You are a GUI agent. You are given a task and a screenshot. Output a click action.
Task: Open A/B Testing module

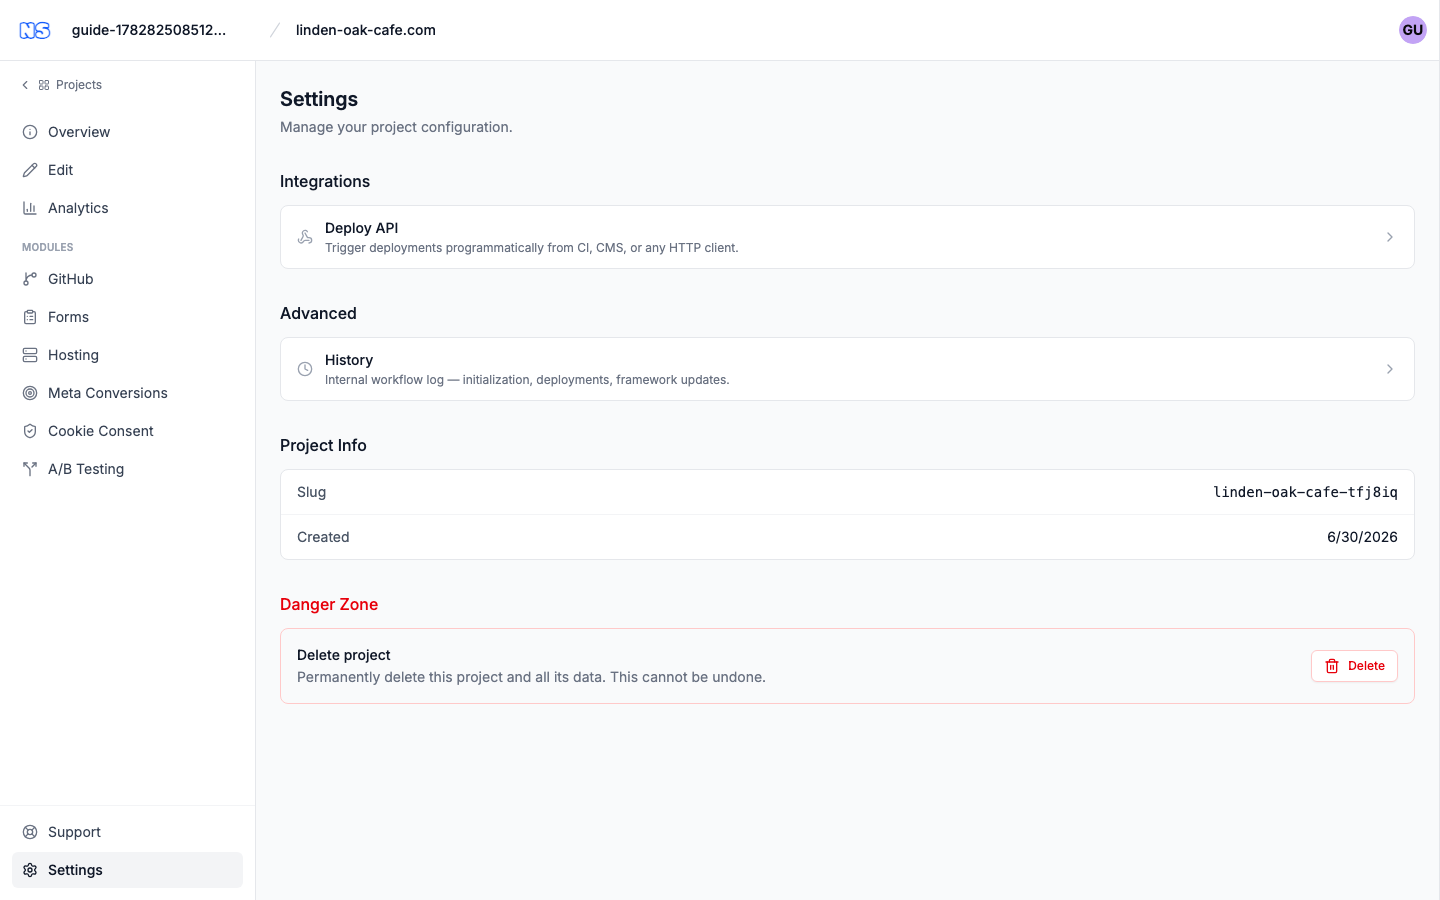tap(127, 469)
